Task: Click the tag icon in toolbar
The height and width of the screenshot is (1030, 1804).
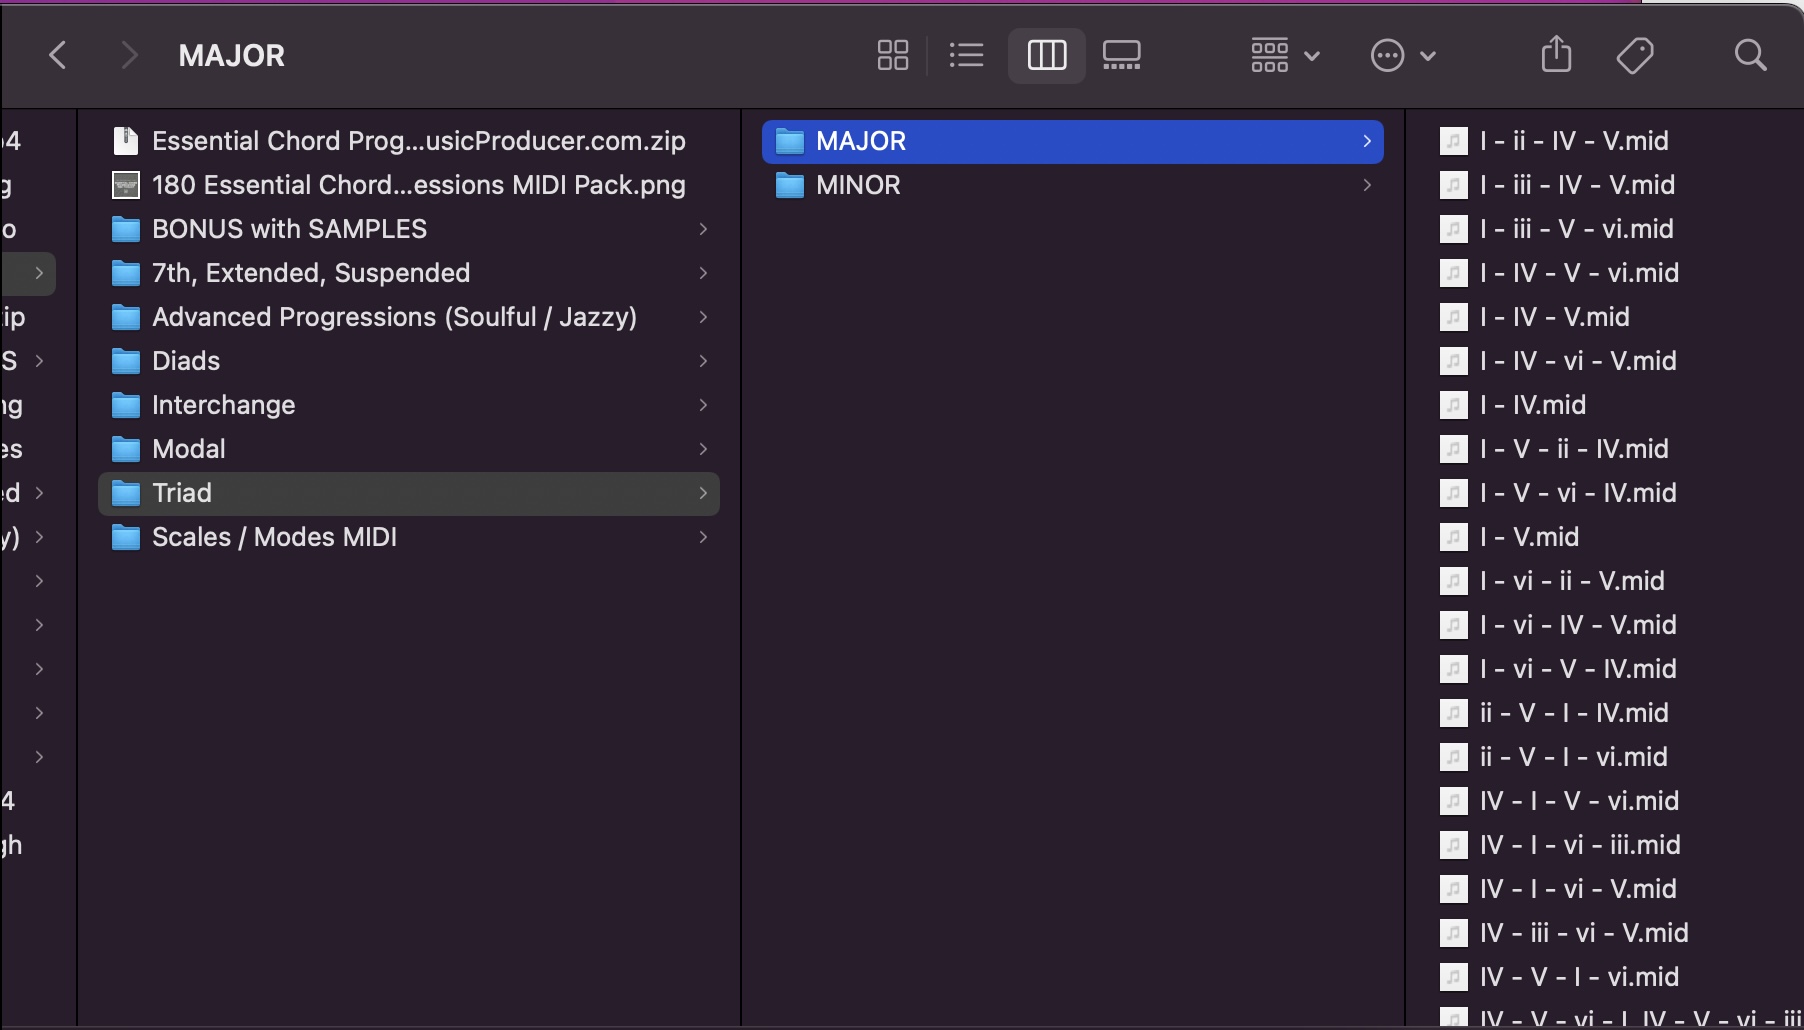Action: pyautogui.click(x=1634, y=55)
